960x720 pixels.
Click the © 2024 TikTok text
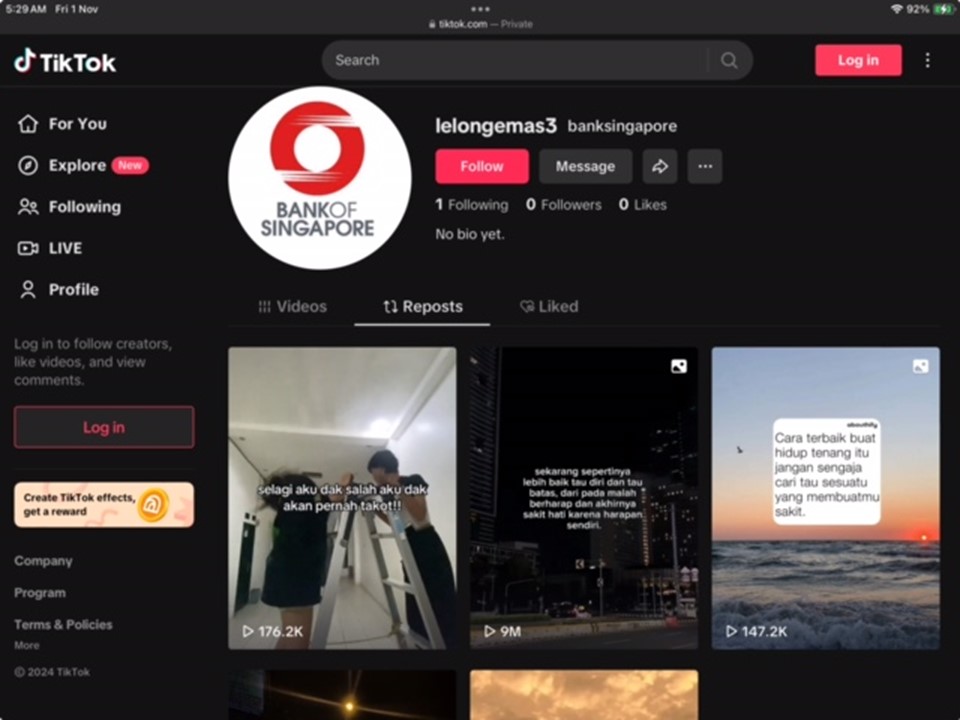click(x=52, y=672)
